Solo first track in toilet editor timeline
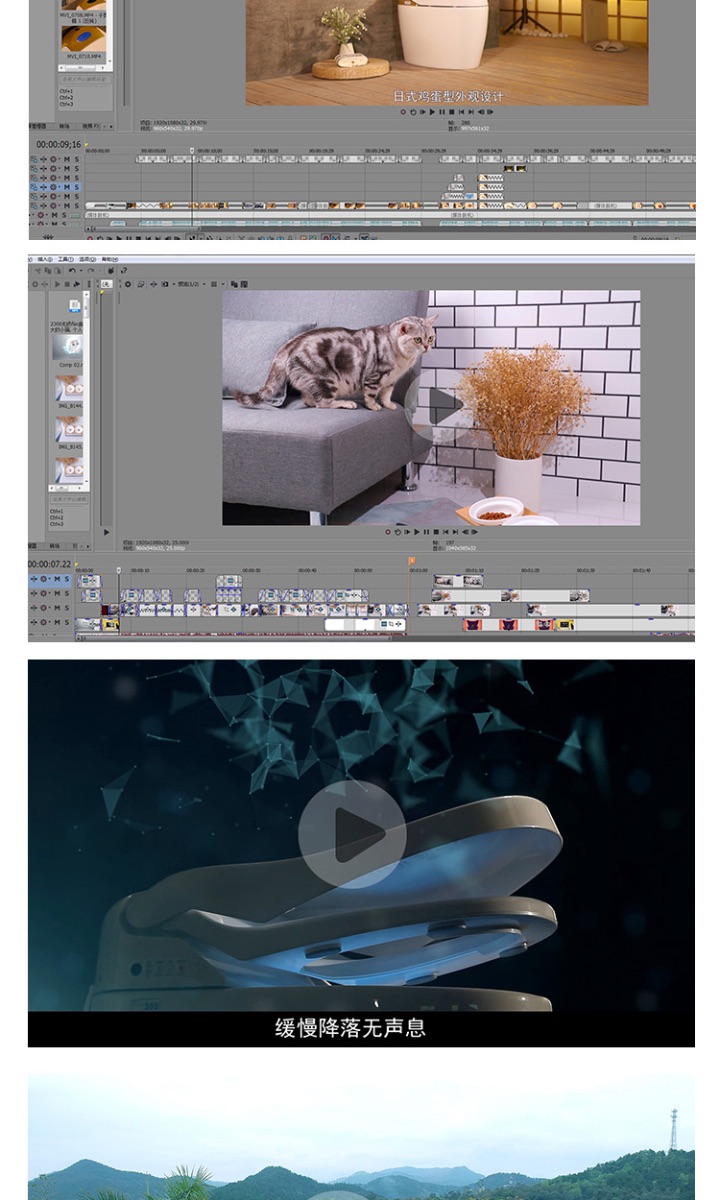This screenshot has width=720, height=1200. pos(77,159)
